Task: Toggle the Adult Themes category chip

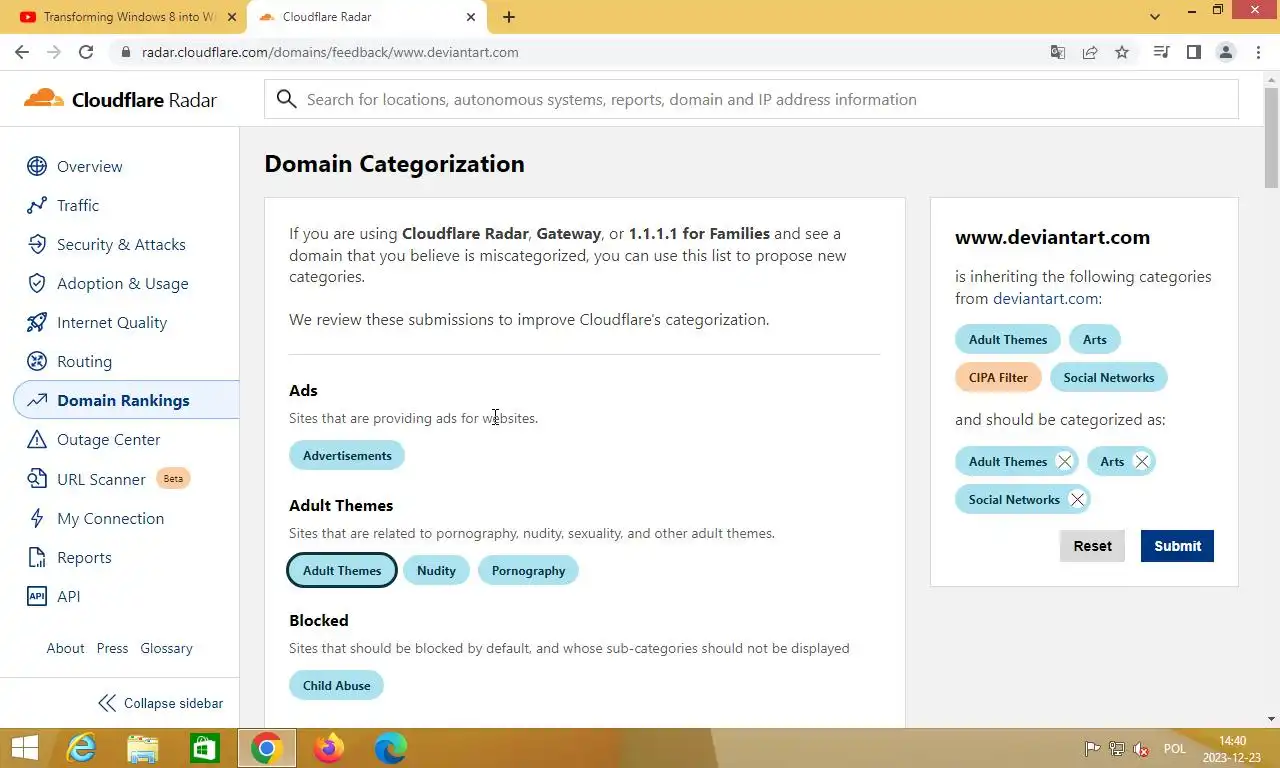Action: 342,570
